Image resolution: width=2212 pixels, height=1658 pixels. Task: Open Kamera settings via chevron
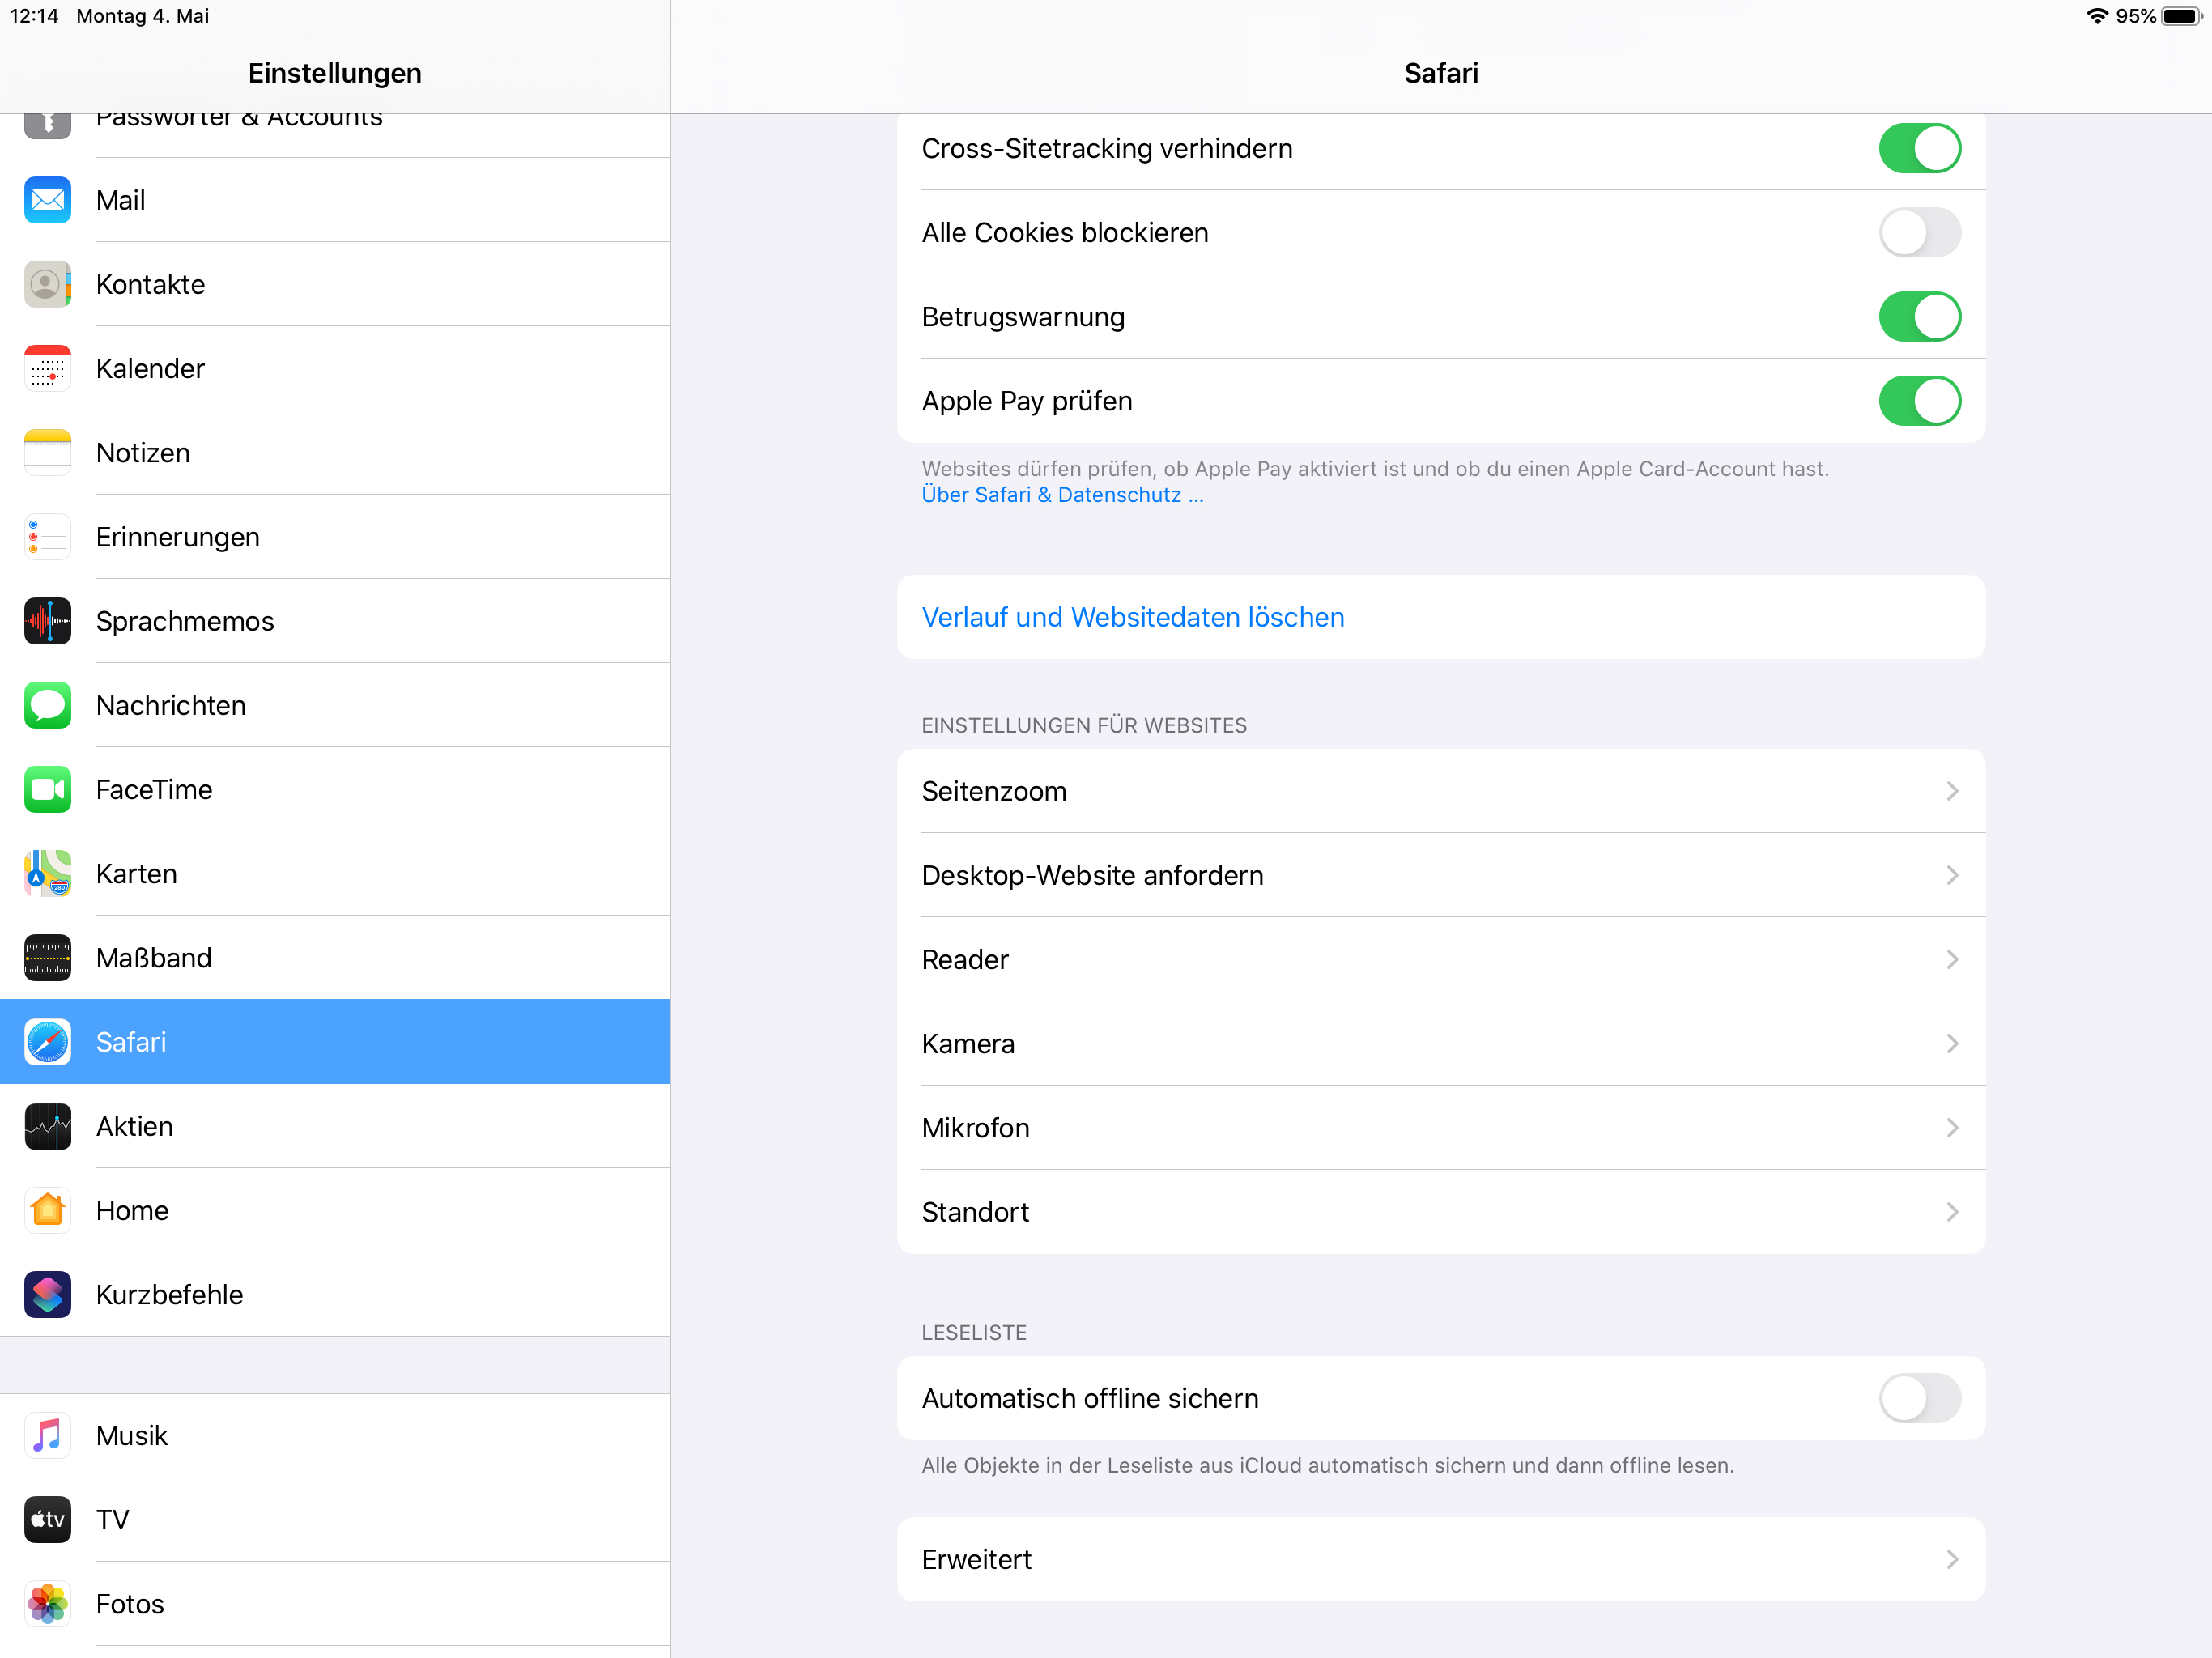(1952, 1043)
